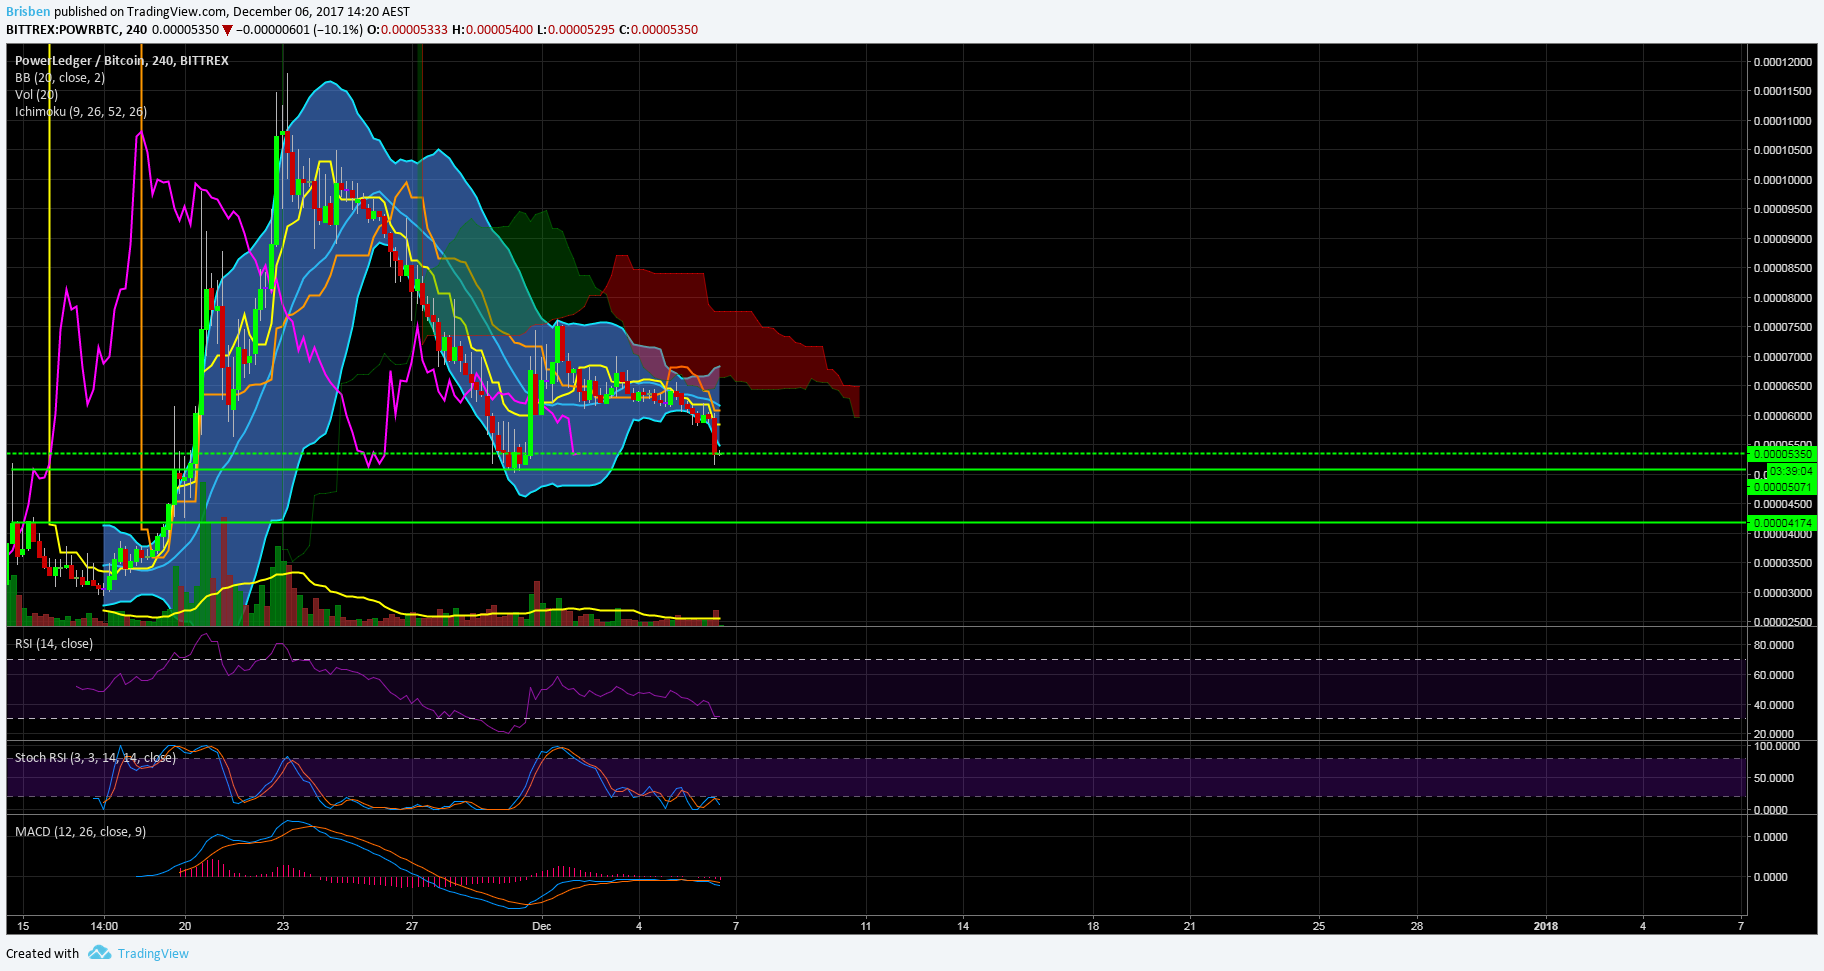Click the TradingView cloud logo icon
This screenshot has height=971, width=1824.
click(x=99, y=953)
